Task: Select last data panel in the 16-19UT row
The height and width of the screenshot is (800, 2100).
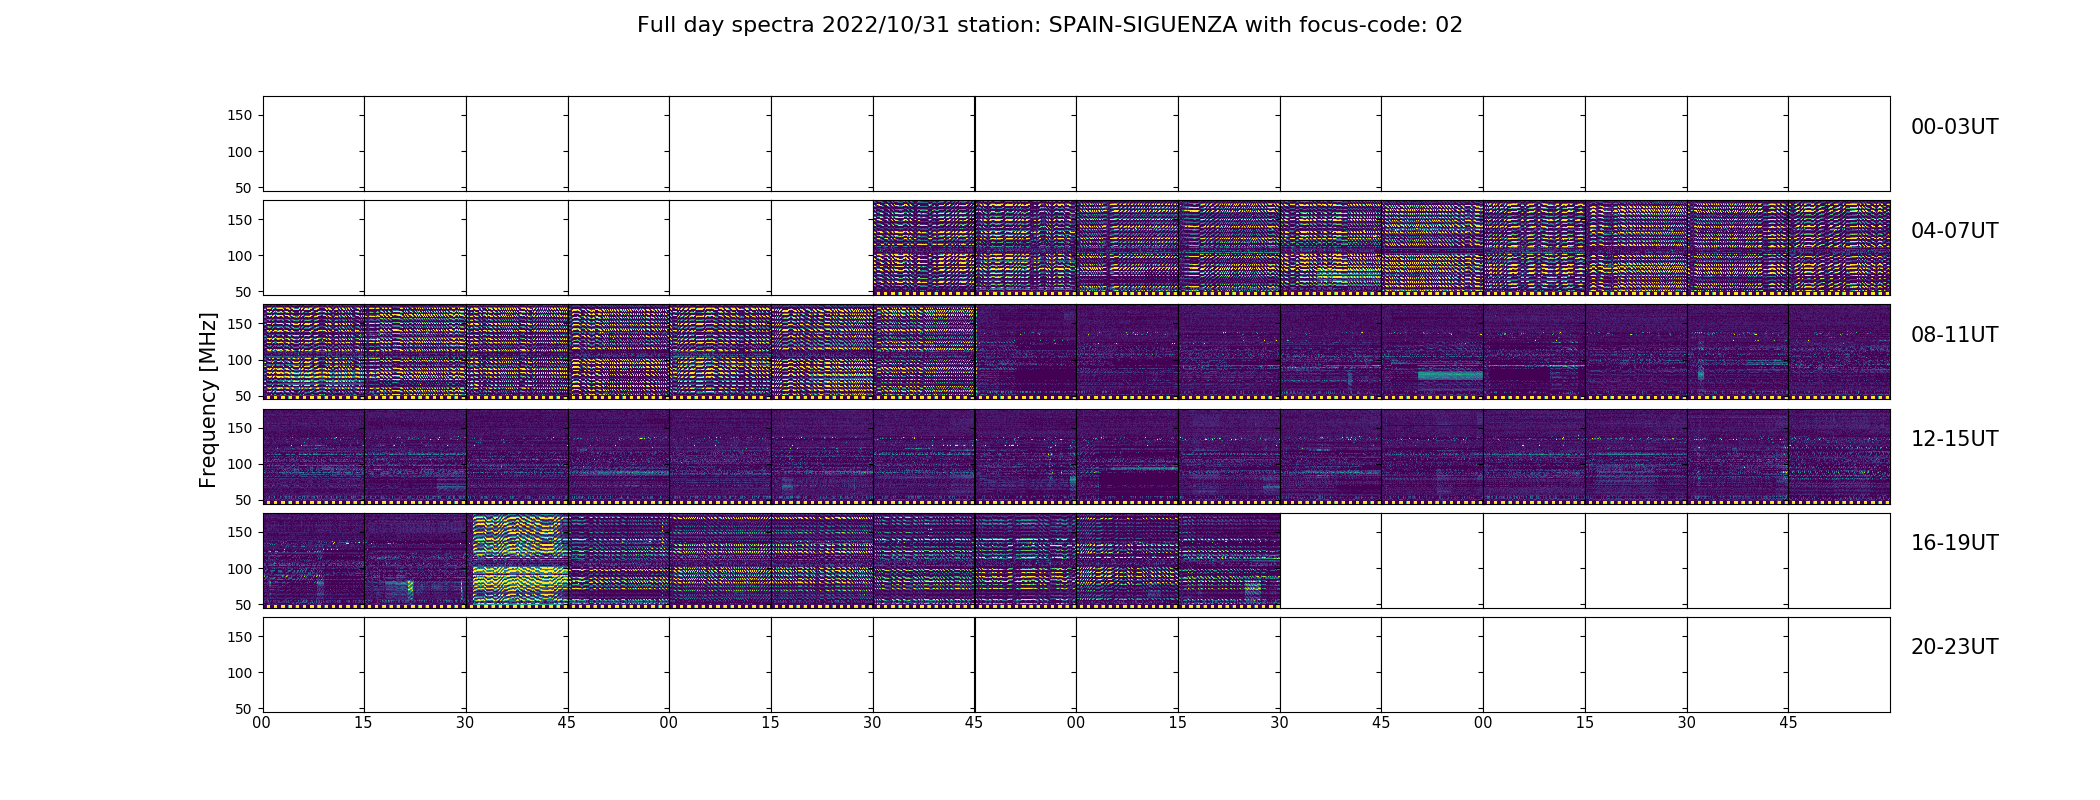Action: point(1229,560)
